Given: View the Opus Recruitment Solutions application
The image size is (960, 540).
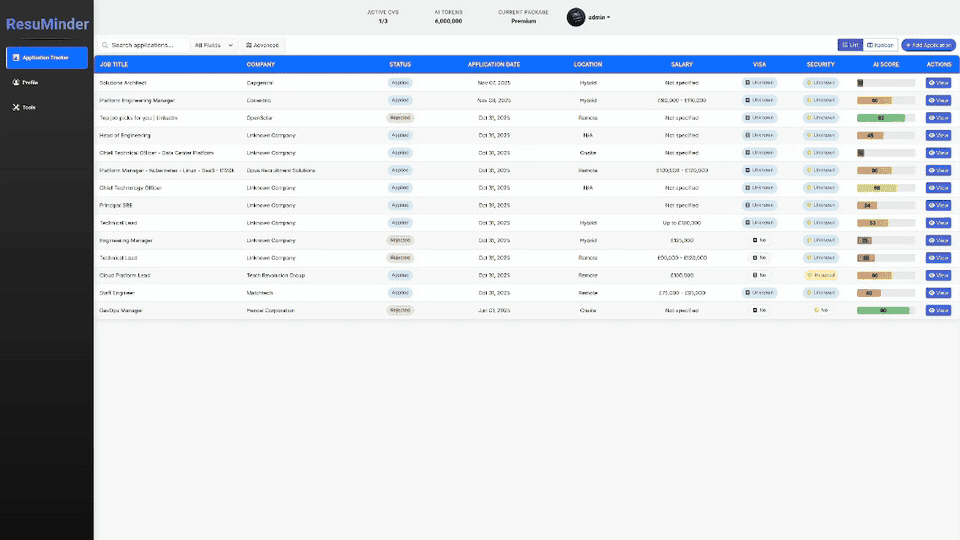Looking at the screenshot, I should click(938, 170).
